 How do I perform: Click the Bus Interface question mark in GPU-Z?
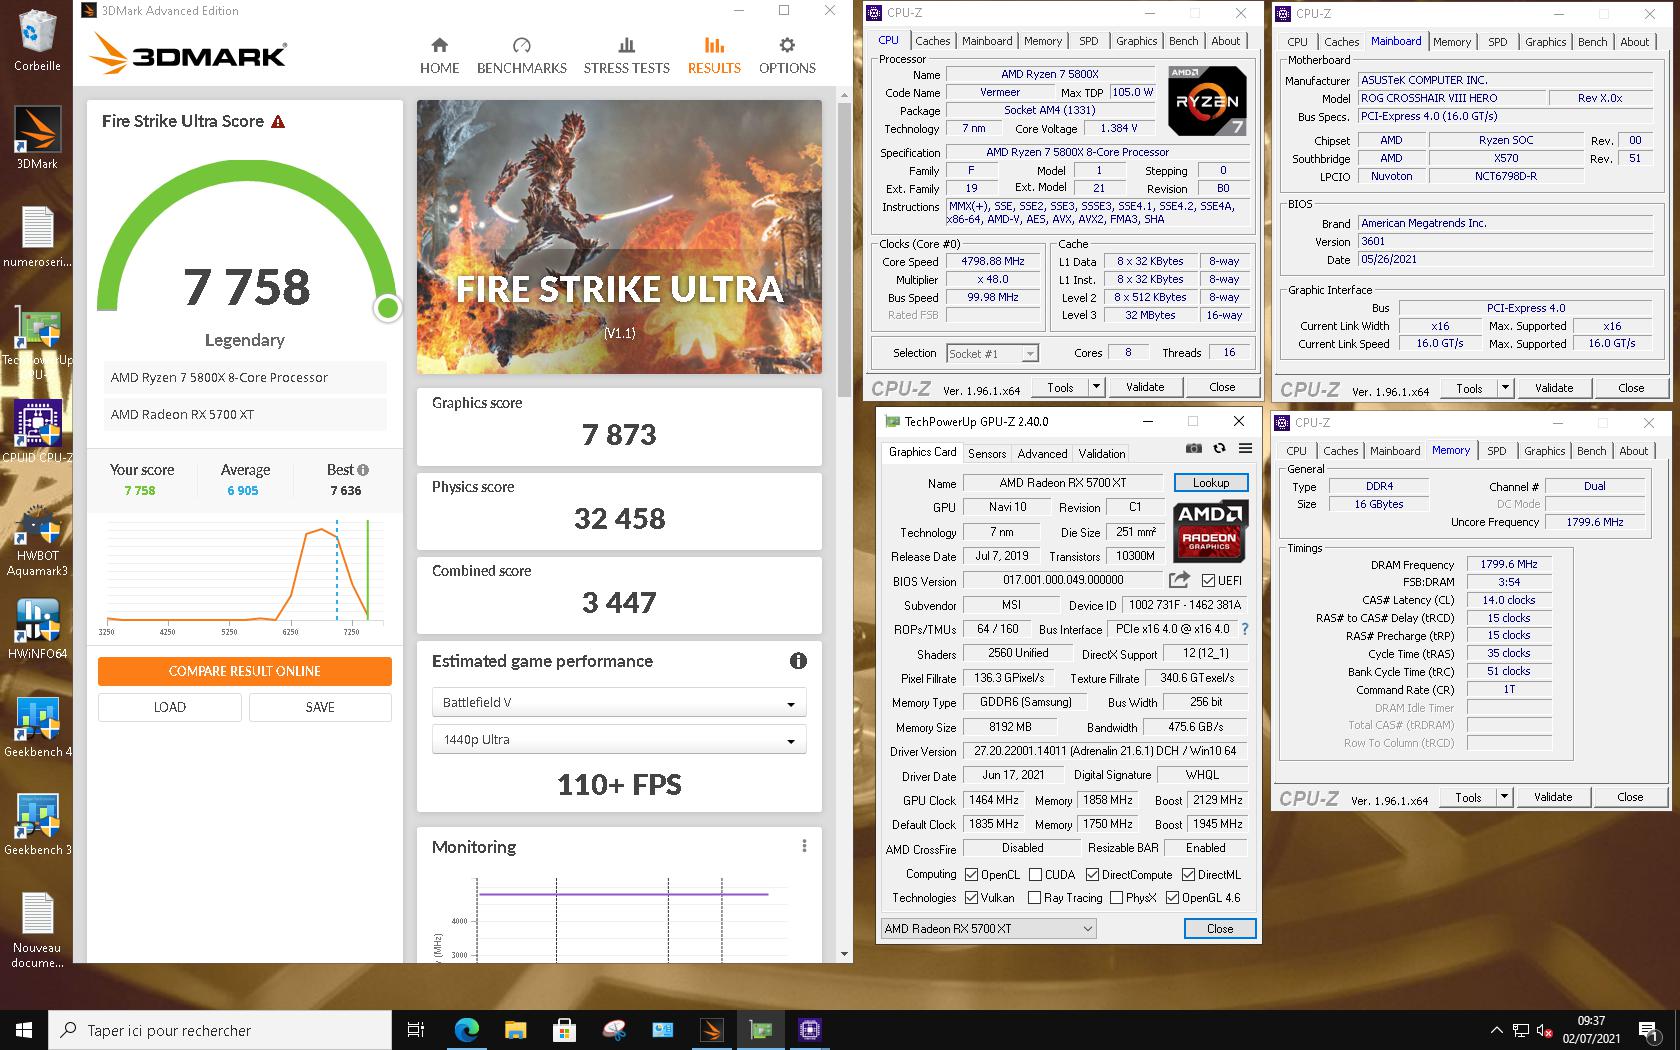(x=1245, y=629)
